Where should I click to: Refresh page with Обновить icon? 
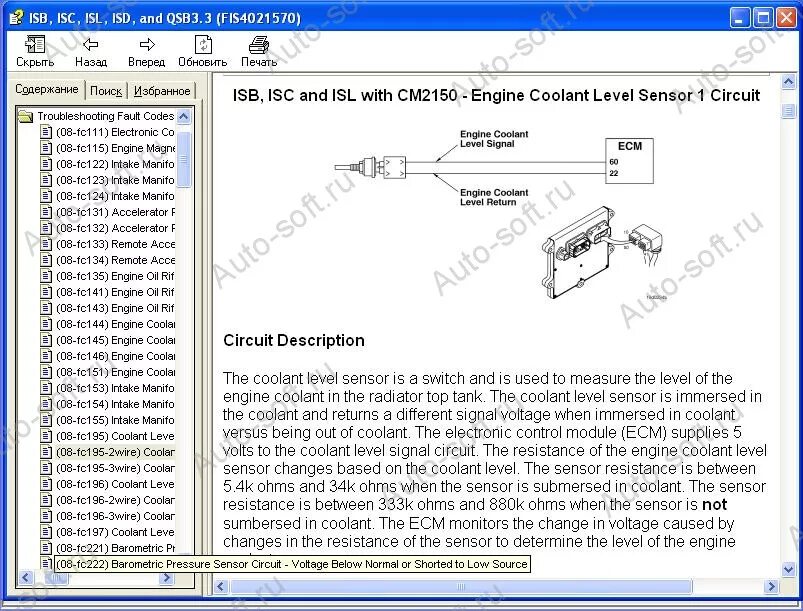tap(203, 51)
